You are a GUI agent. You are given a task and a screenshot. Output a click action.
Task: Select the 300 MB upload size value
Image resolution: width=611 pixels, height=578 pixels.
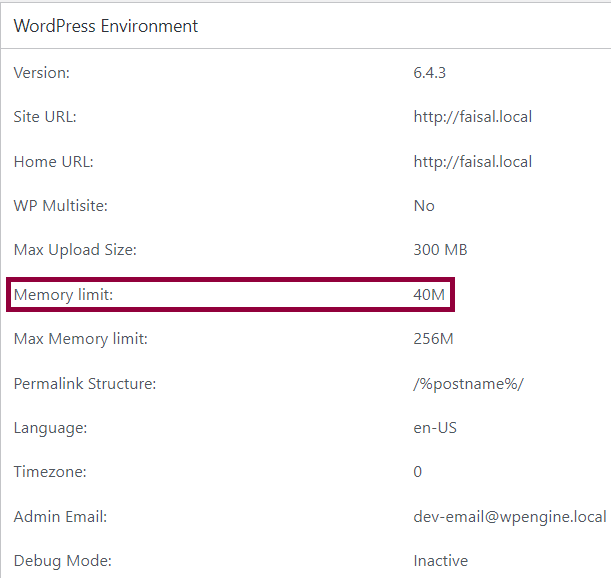(440, 250)
